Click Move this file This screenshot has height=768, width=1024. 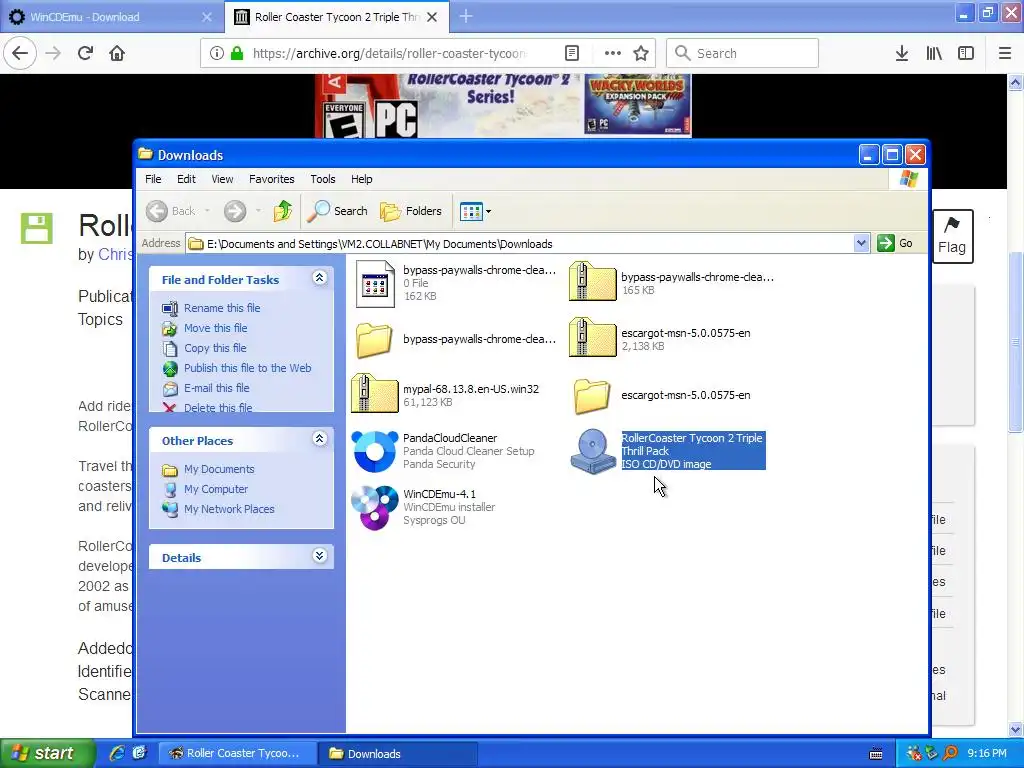[x=216, y=328]
